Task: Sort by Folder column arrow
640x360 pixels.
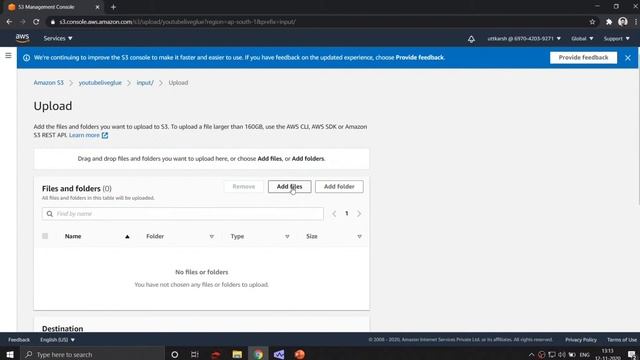Action: [211, 236]
